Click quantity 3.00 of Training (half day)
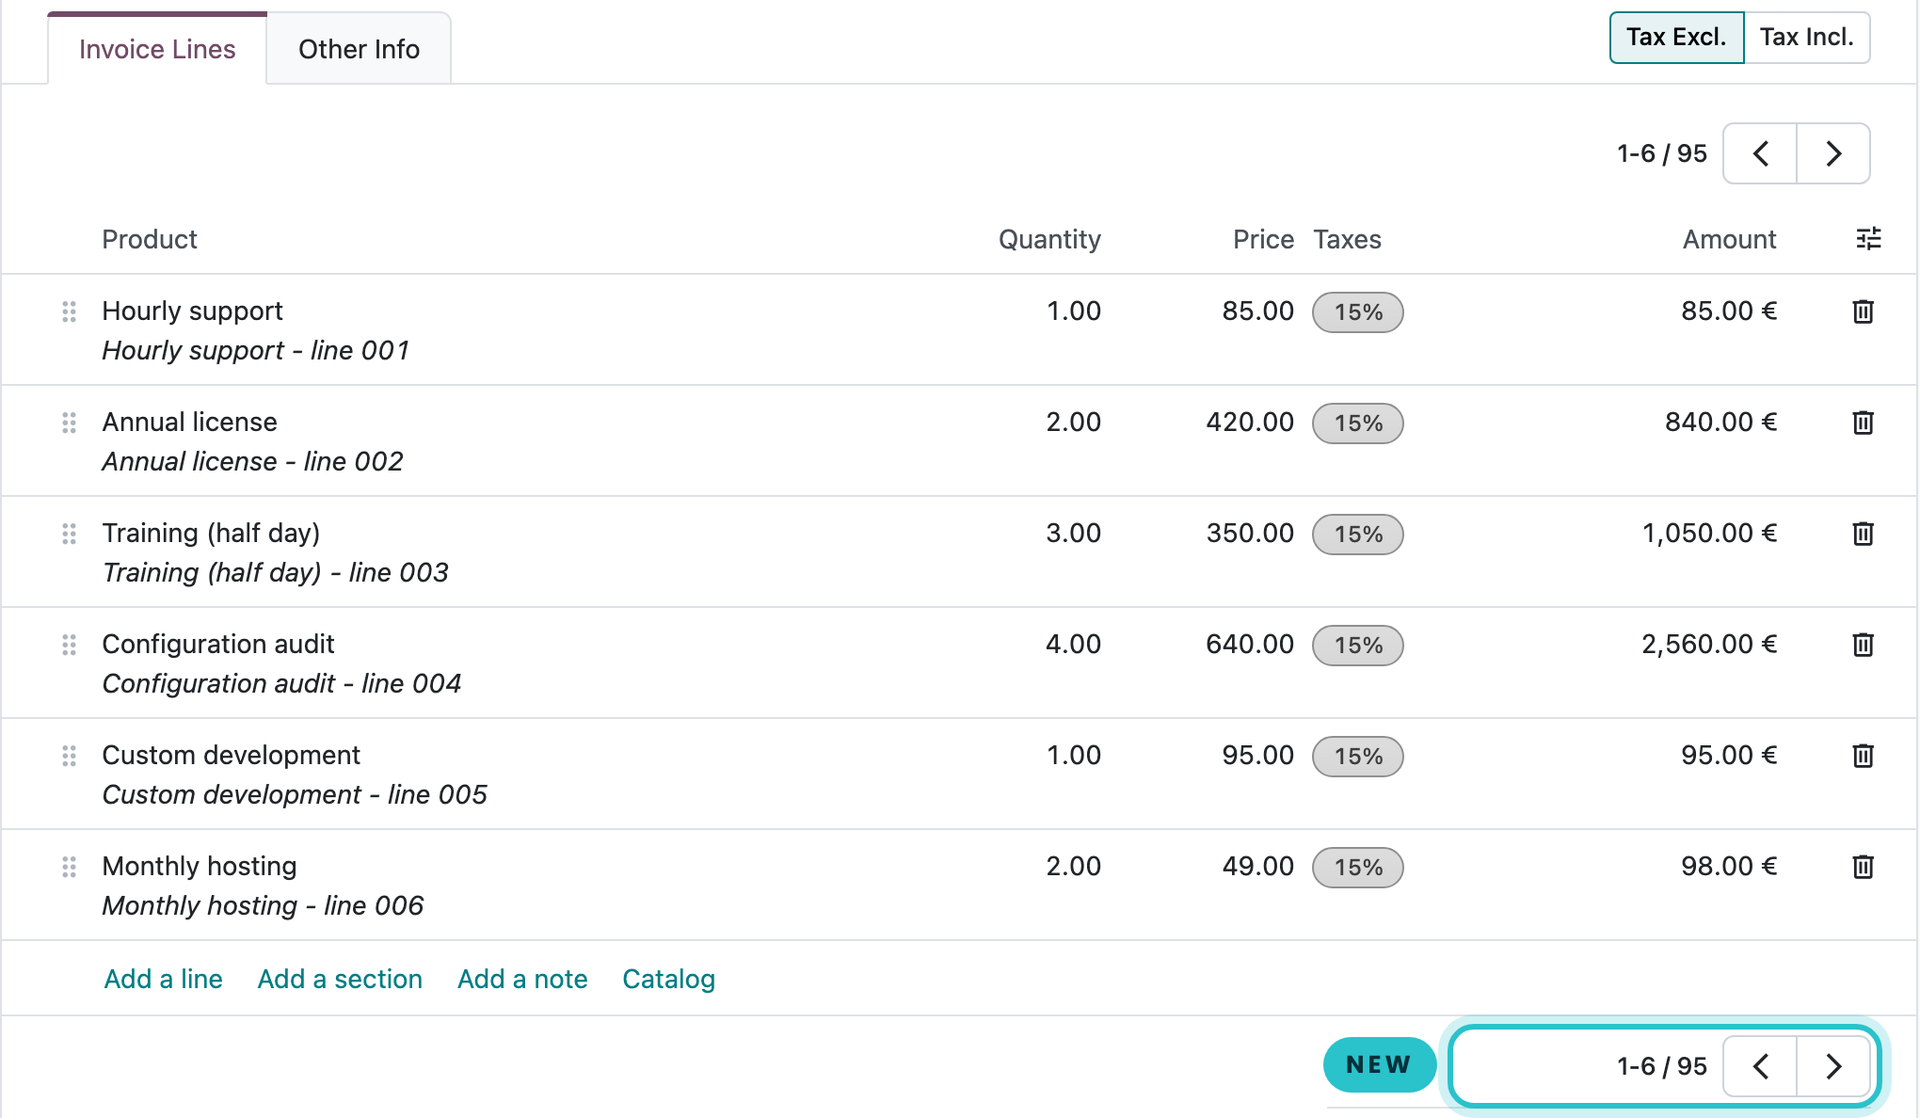This screenshot has width=1920, height=1118. point(1073,533)
